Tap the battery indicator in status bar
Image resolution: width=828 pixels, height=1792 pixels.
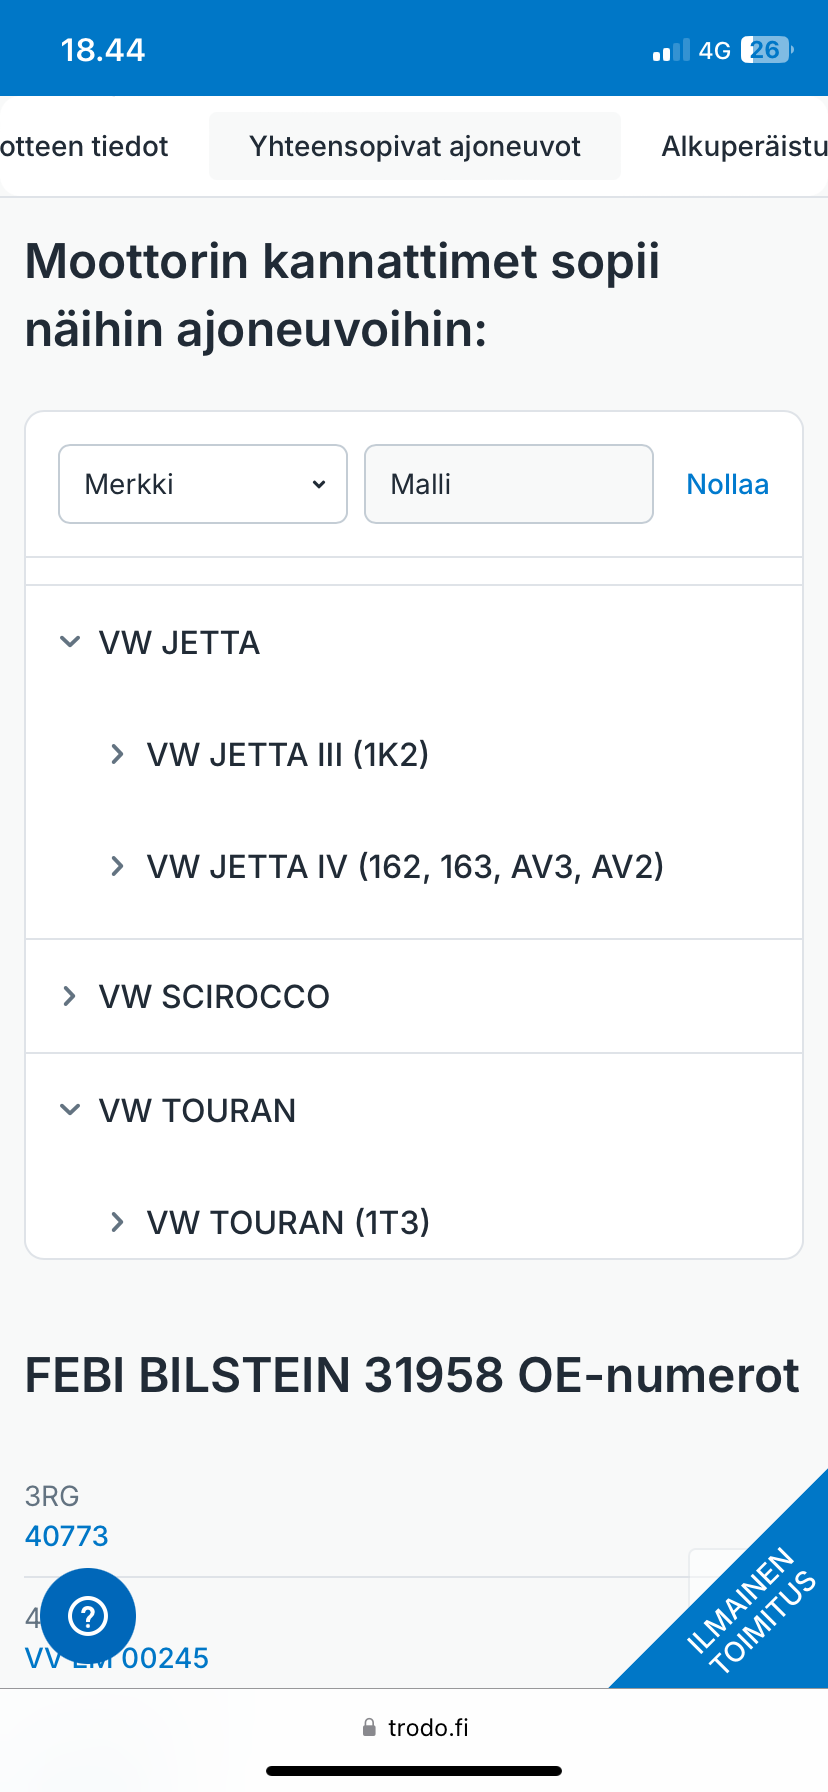(766, 50)
